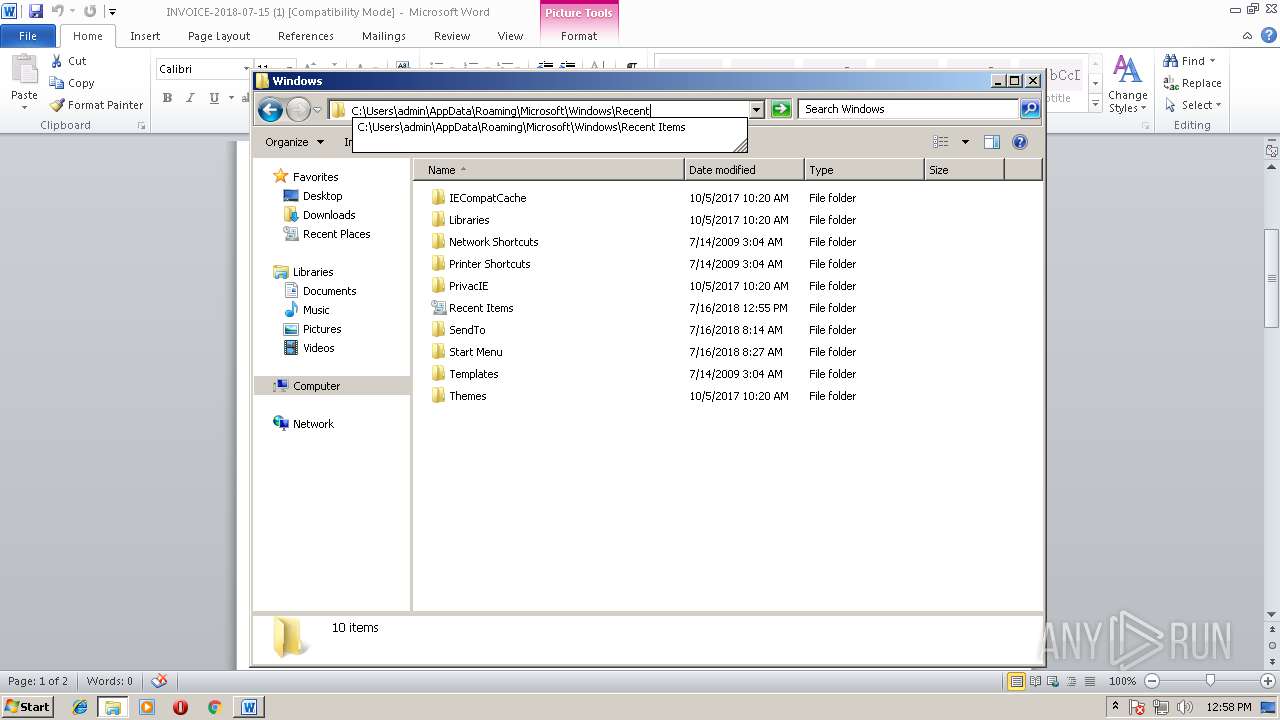The image size is (1280, 720).
Task: Switch to Full Screen Reading view in Word
Action: click(1036, 681)
